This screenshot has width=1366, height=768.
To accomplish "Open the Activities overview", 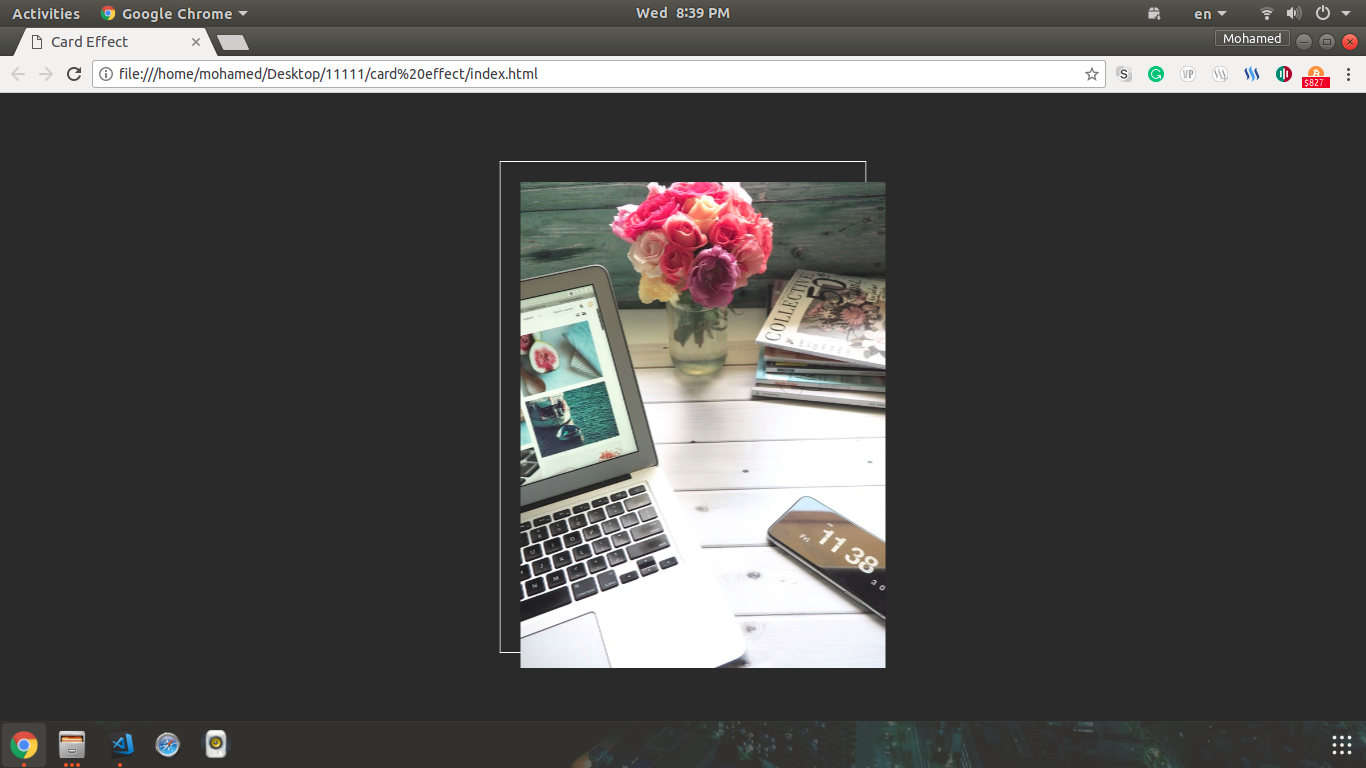I will [x=46, y=13].
